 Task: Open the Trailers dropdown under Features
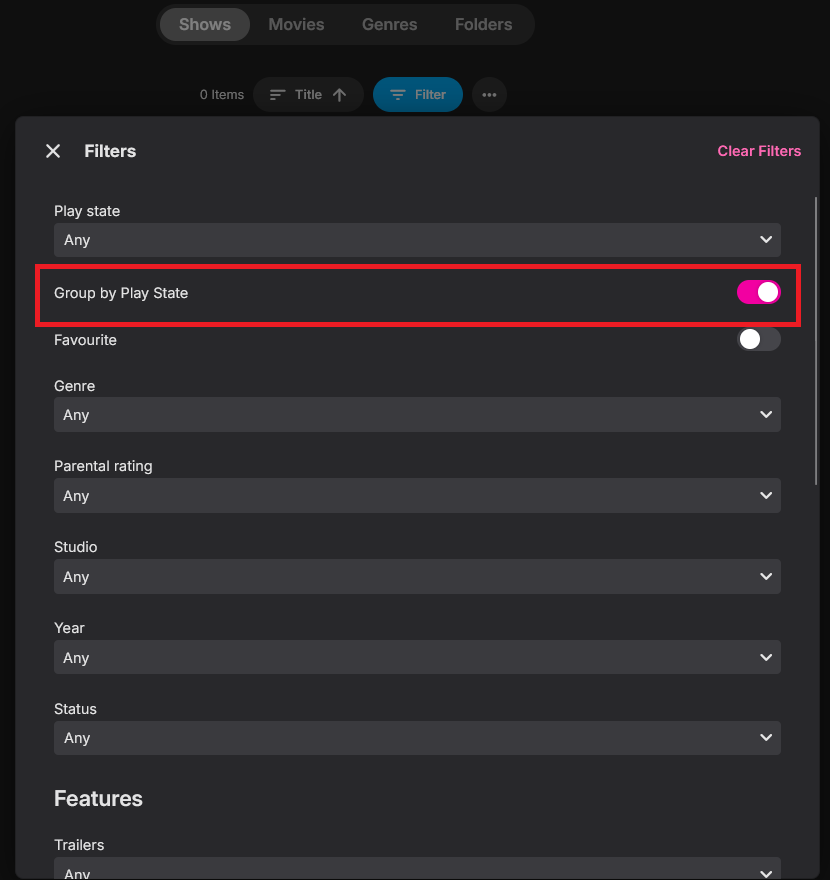click(417, 871)
